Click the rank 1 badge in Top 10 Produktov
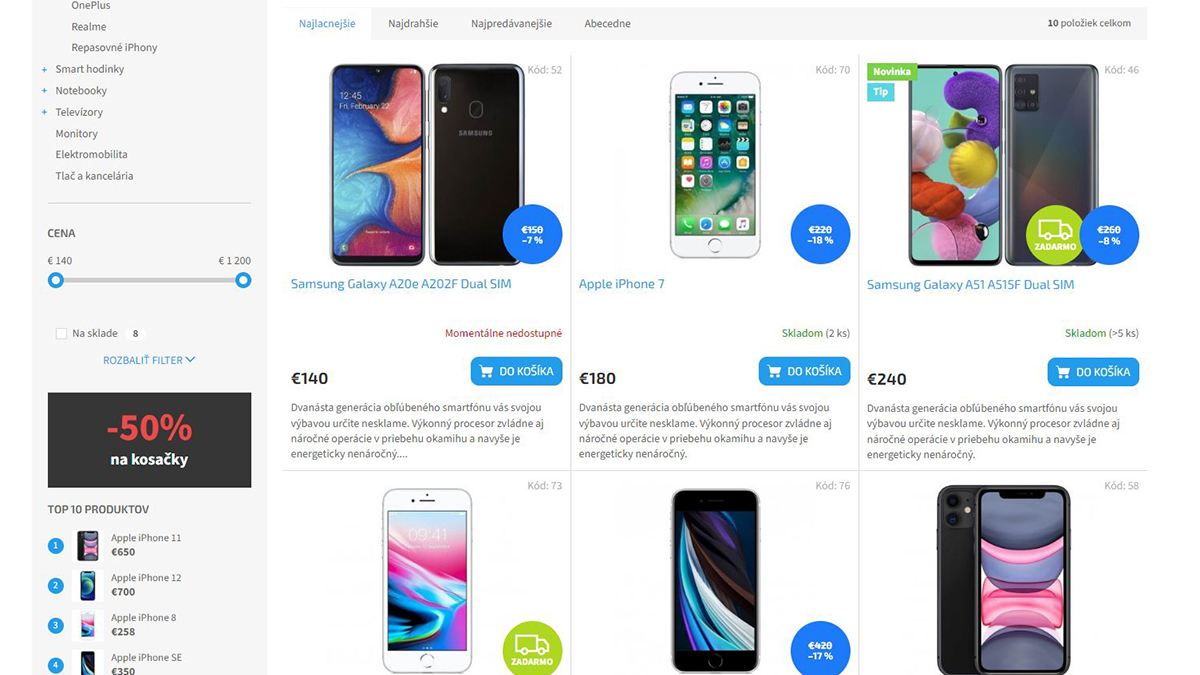Image resolution: width=1200 pixels, height=675 pixels. pos(56,546)
